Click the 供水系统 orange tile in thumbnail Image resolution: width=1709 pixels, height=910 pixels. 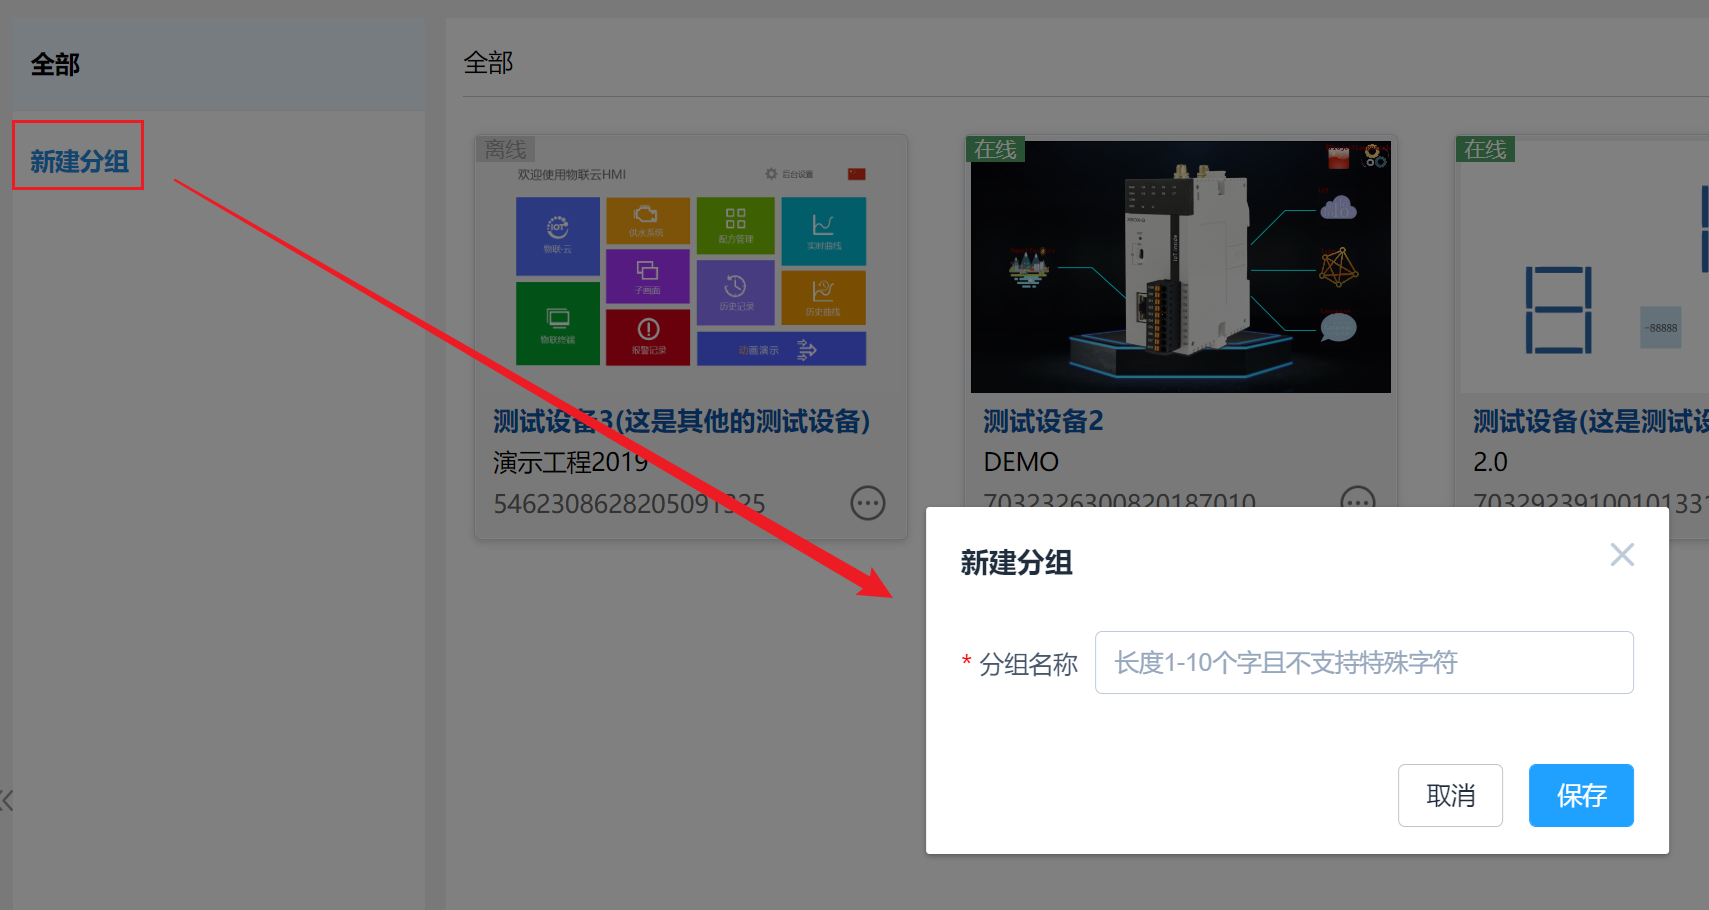(x=648, y=220)
